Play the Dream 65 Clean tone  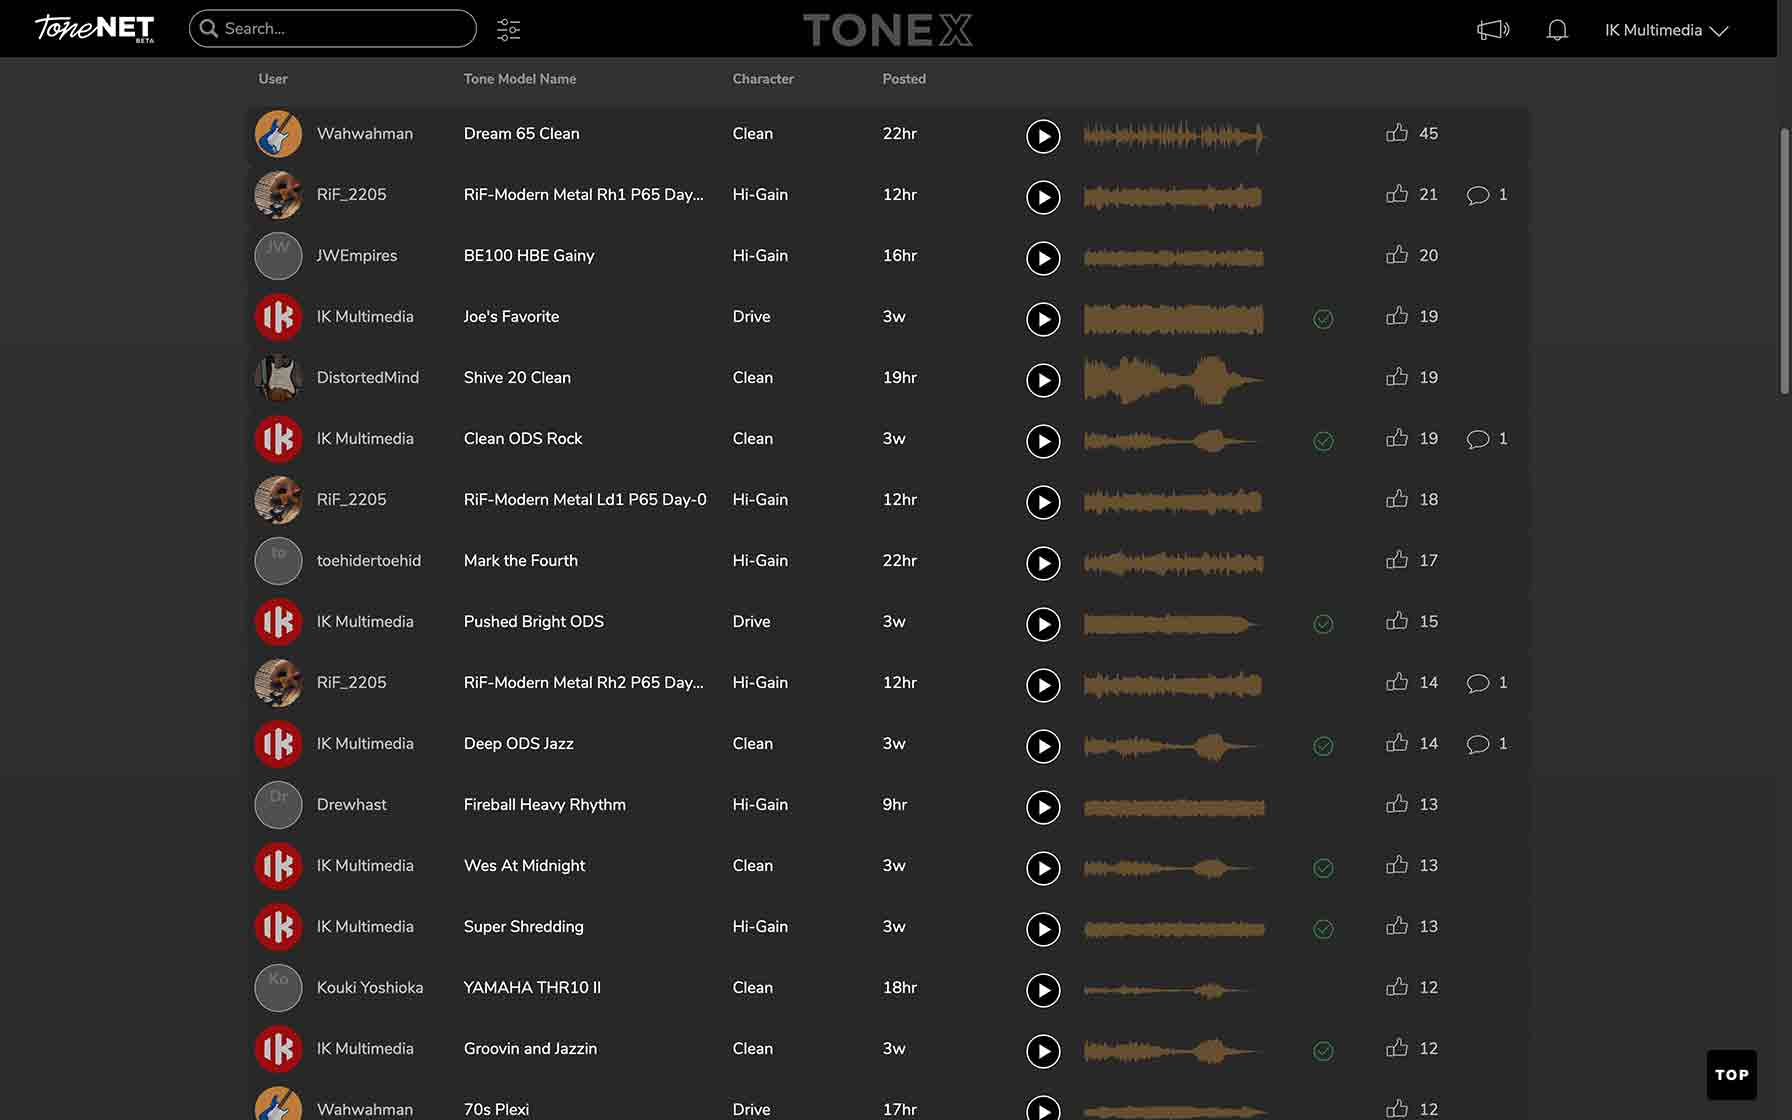point(1043,136)
